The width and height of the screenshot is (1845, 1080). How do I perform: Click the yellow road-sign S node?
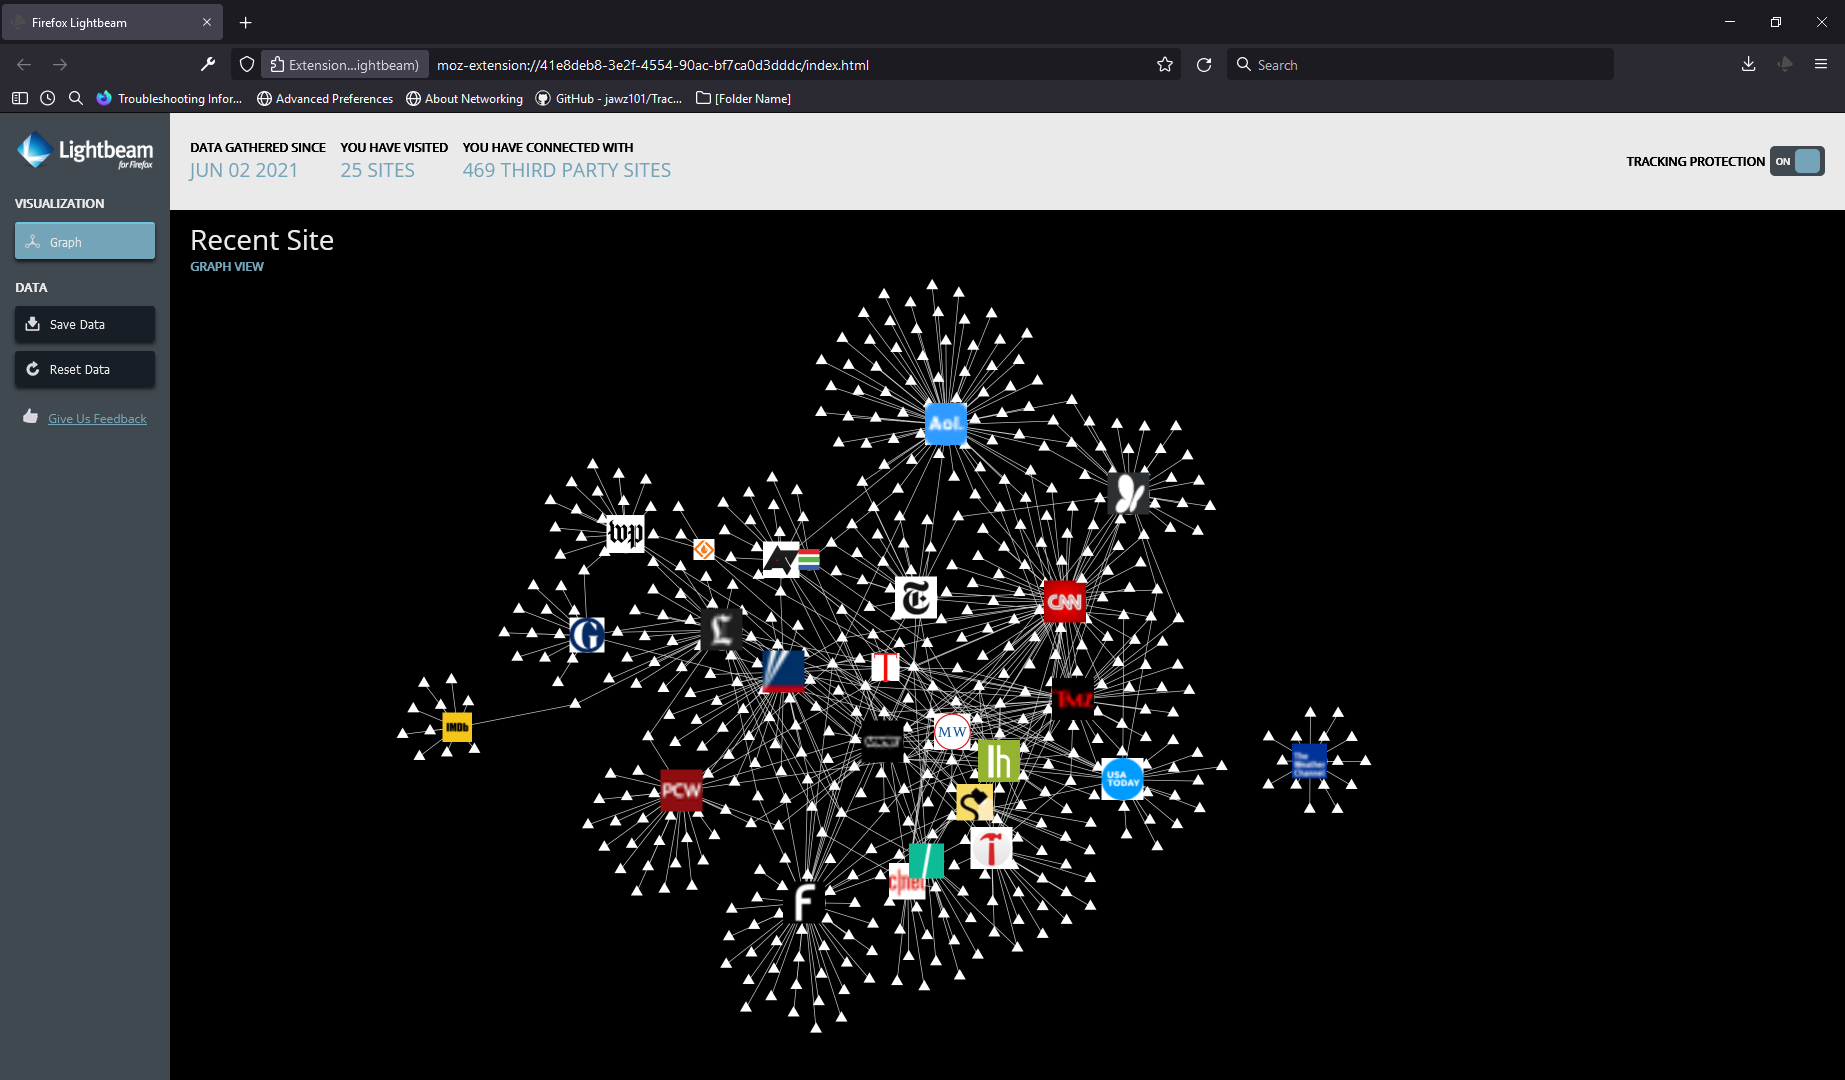click(x=975, y=802)
